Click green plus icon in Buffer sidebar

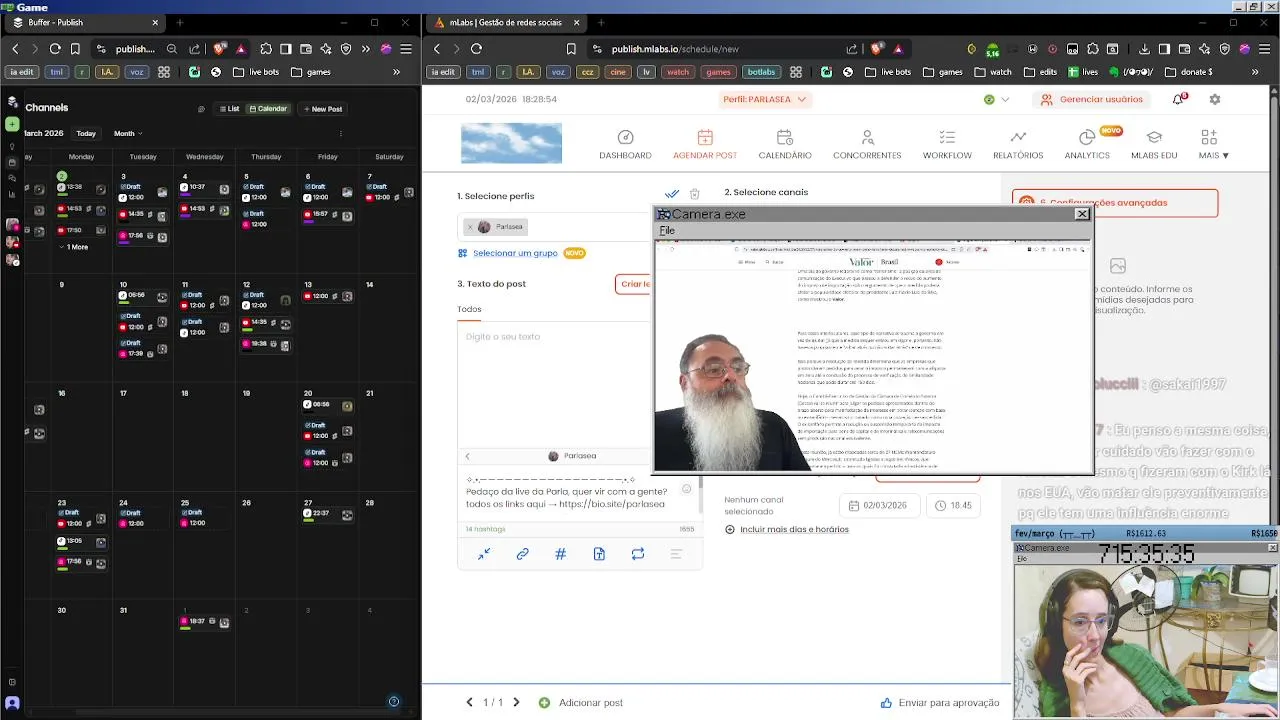(x=12, y=124)
